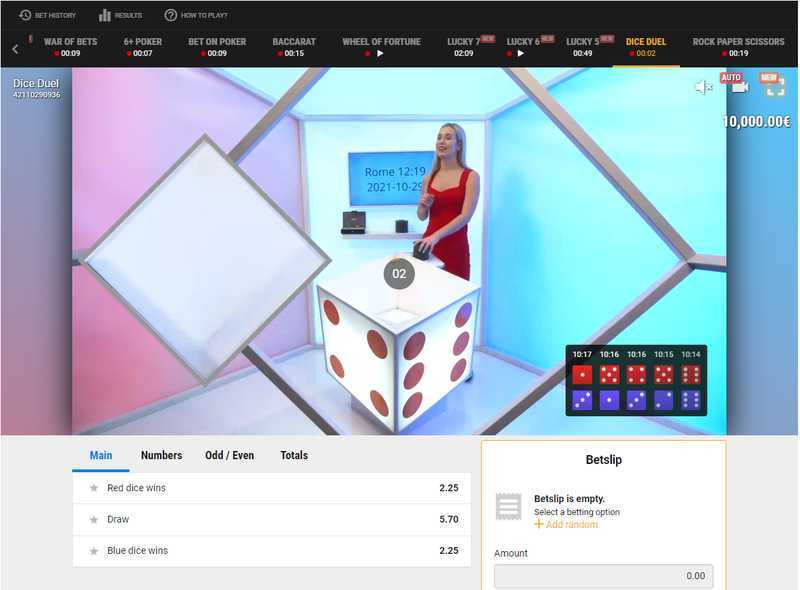Focus the Amount input field
Image resolution: width=800 pixels, height=590 pixels.
coord(604,576)
